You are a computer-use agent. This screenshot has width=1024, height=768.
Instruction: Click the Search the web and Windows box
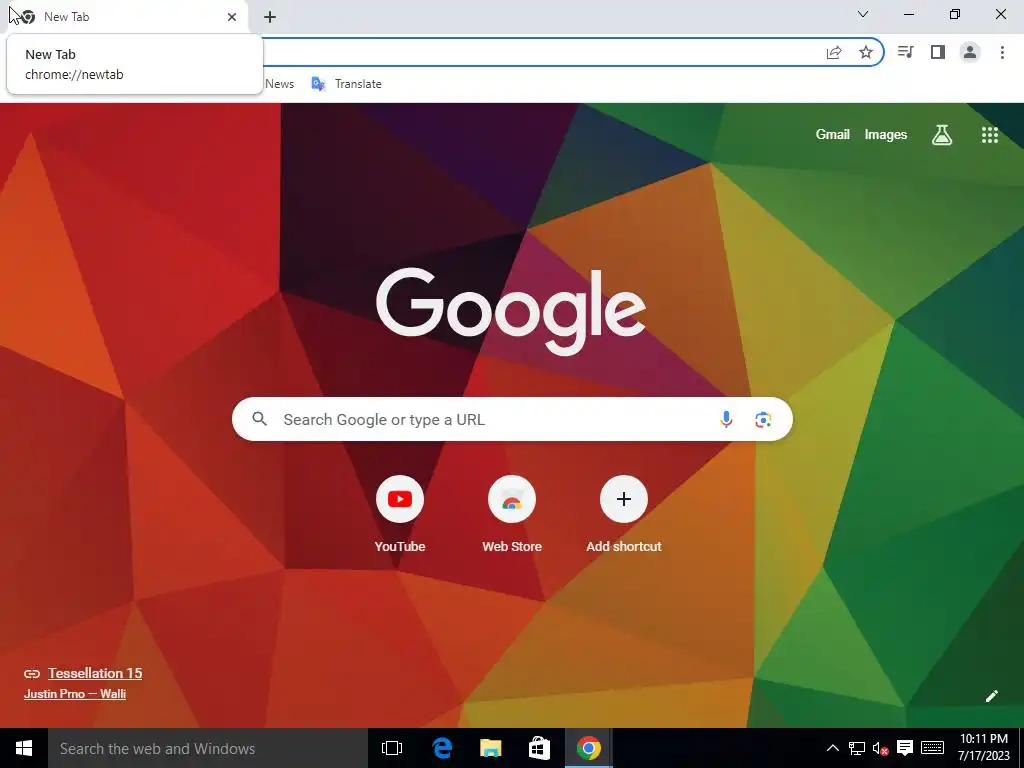point(208,748)
